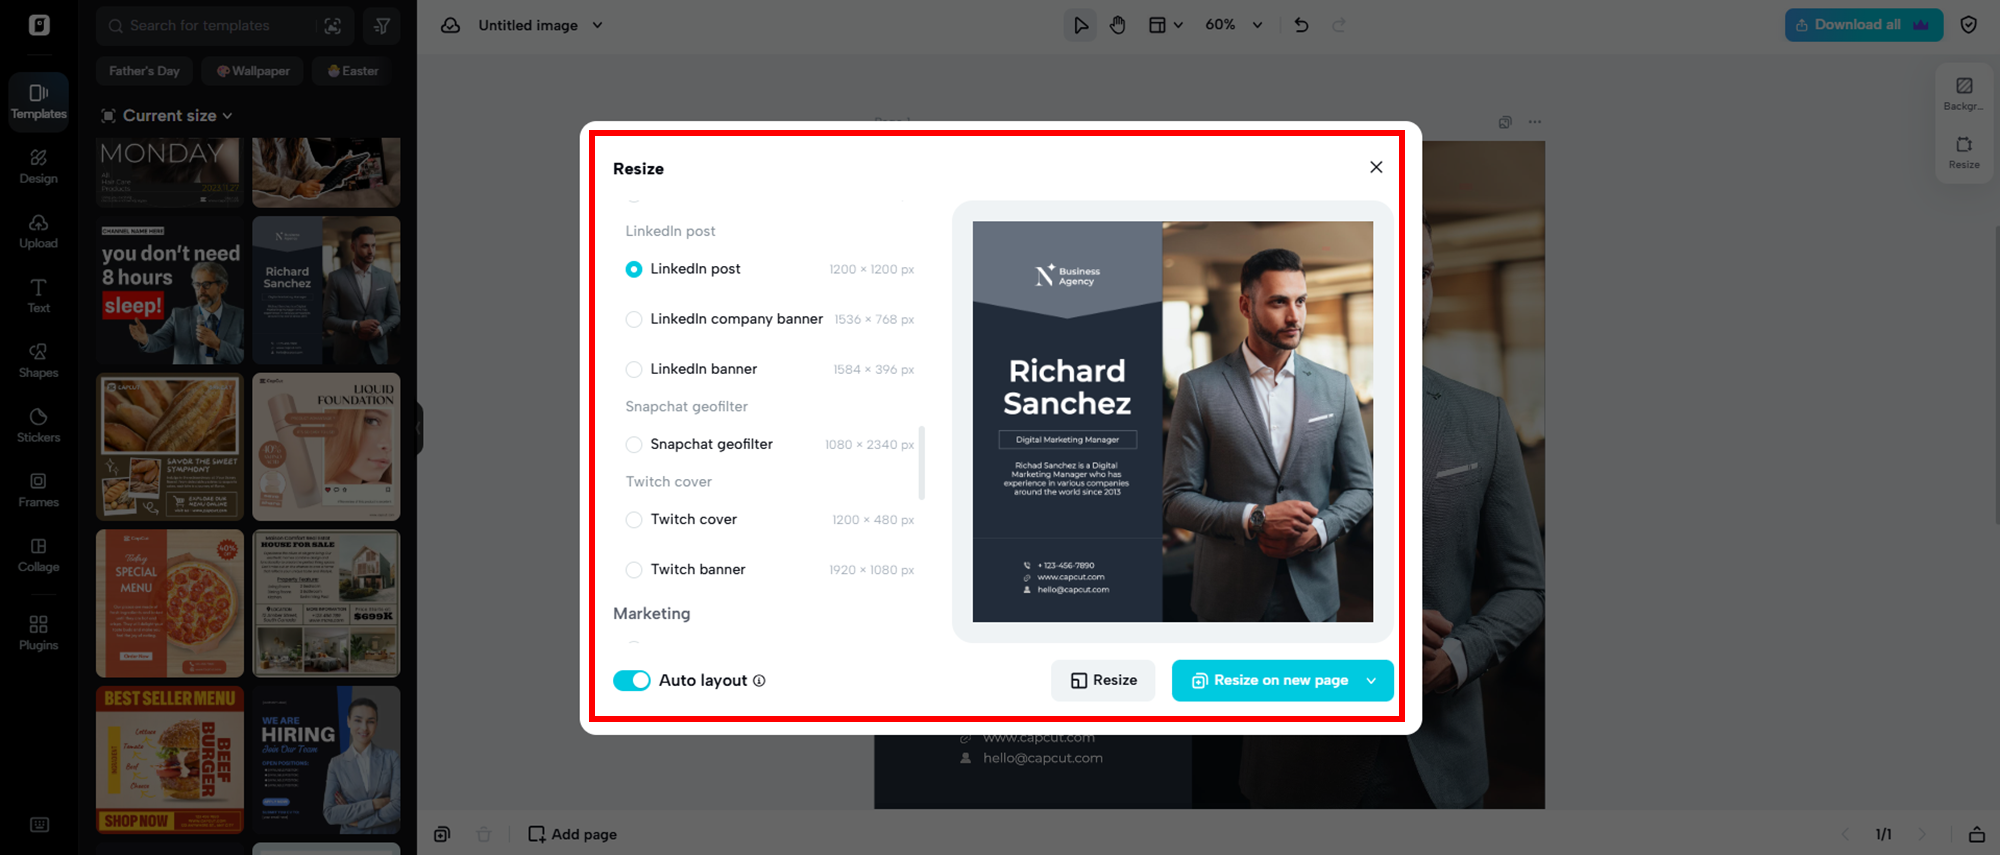Click the Download all button

coord(1864,25)
